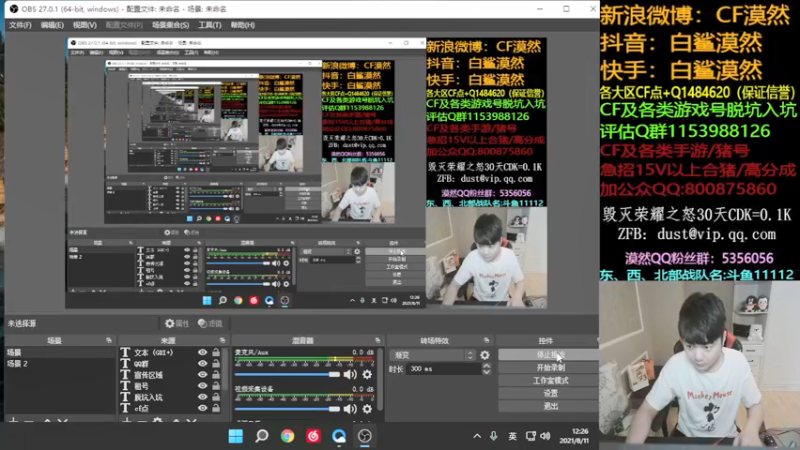Viewport: 800px width, 450px height.
Task: Click the OBS icon in taskbar
Action: (365, 436)
